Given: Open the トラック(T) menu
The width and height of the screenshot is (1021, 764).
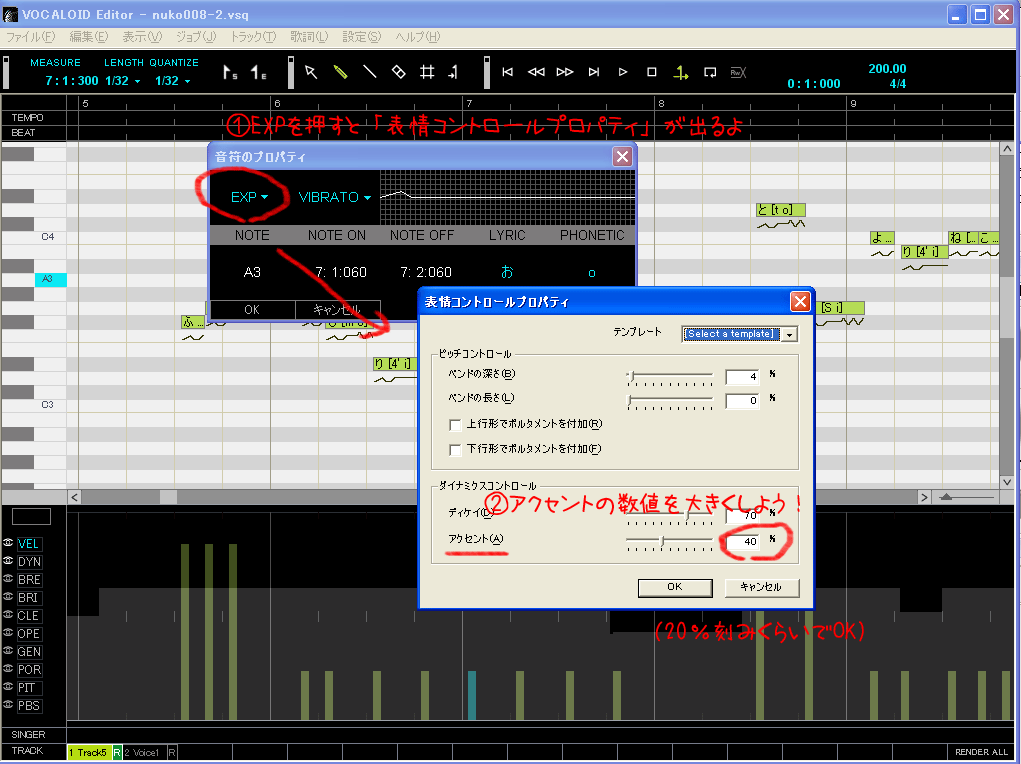Looking at the screenshot, I should 253,36.
